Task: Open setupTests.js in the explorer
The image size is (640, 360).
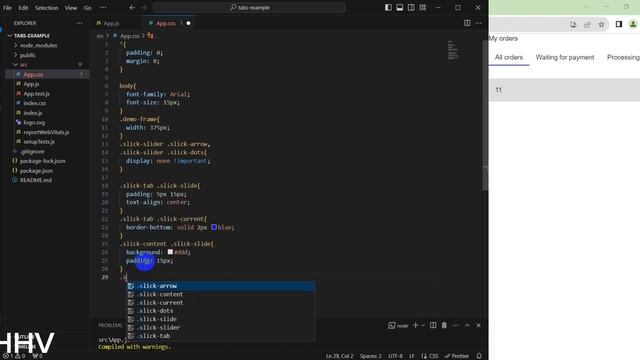Action: tap(39, 142)
